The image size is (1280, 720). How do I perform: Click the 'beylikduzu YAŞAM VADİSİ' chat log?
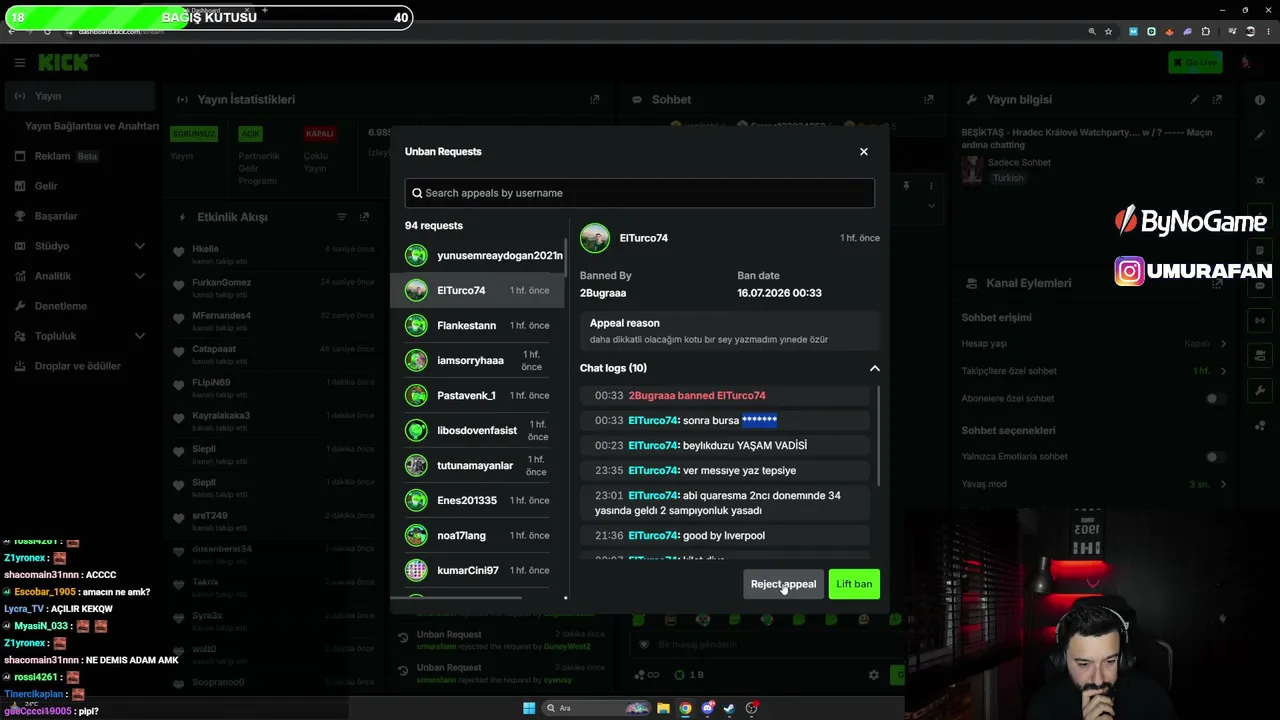click(725, 445)
